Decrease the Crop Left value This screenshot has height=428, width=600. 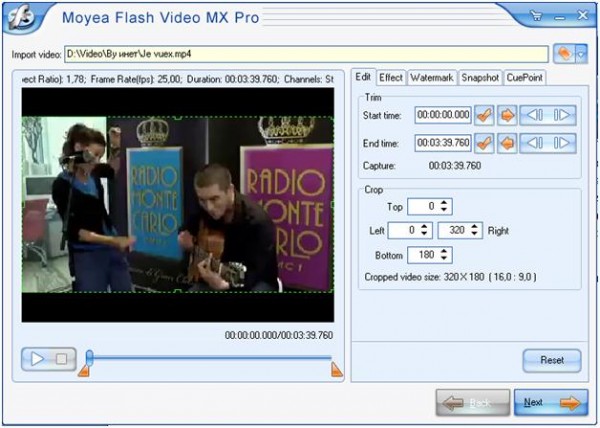[x=424, y=234]
